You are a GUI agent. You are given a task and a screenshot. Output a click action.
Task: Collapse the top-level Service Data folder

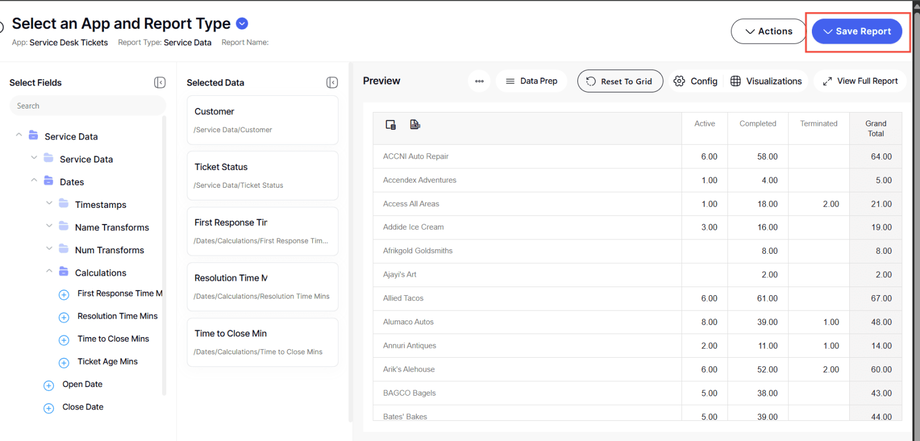coord(19,136)
